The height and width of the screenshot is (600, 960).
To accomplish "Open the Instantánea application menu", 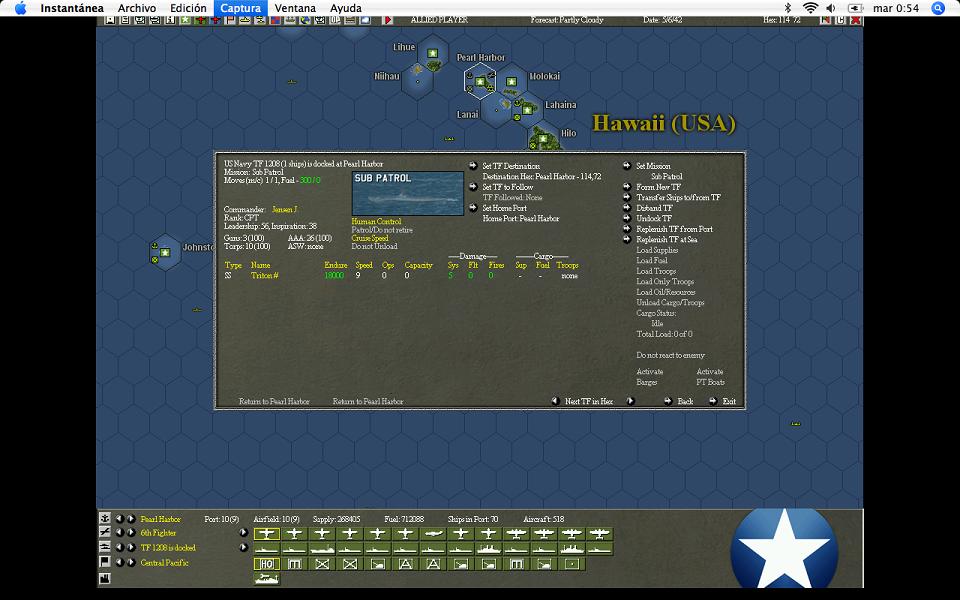I will pos(72,8).
